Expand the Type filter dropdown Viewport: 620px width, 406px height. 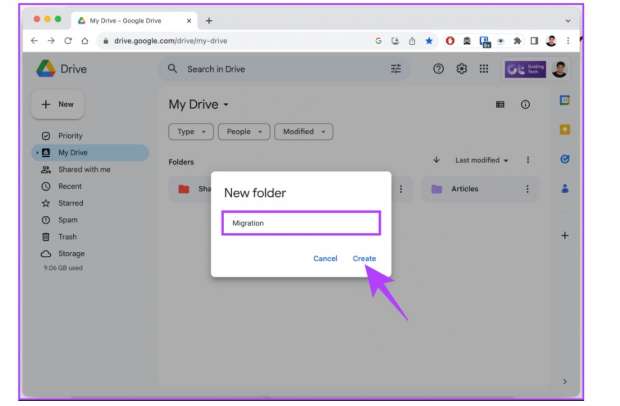tap(191, 132)
